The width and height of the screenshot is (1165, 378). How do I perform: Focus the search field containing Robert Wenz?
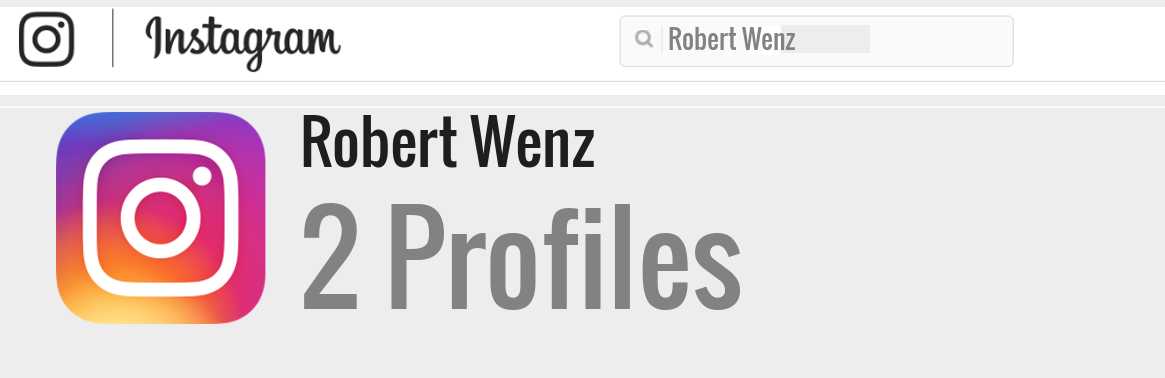tap(816, 41)
